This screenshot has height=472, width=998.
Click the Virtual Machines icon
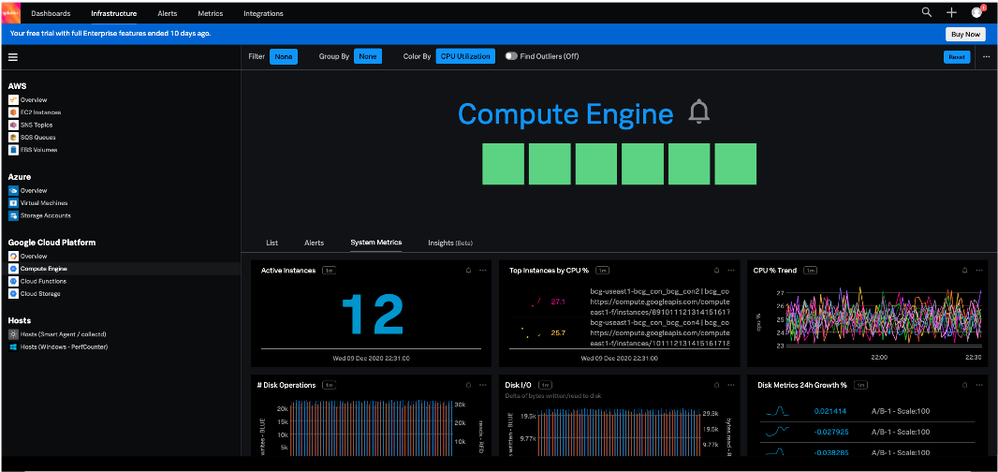point(13,203)
